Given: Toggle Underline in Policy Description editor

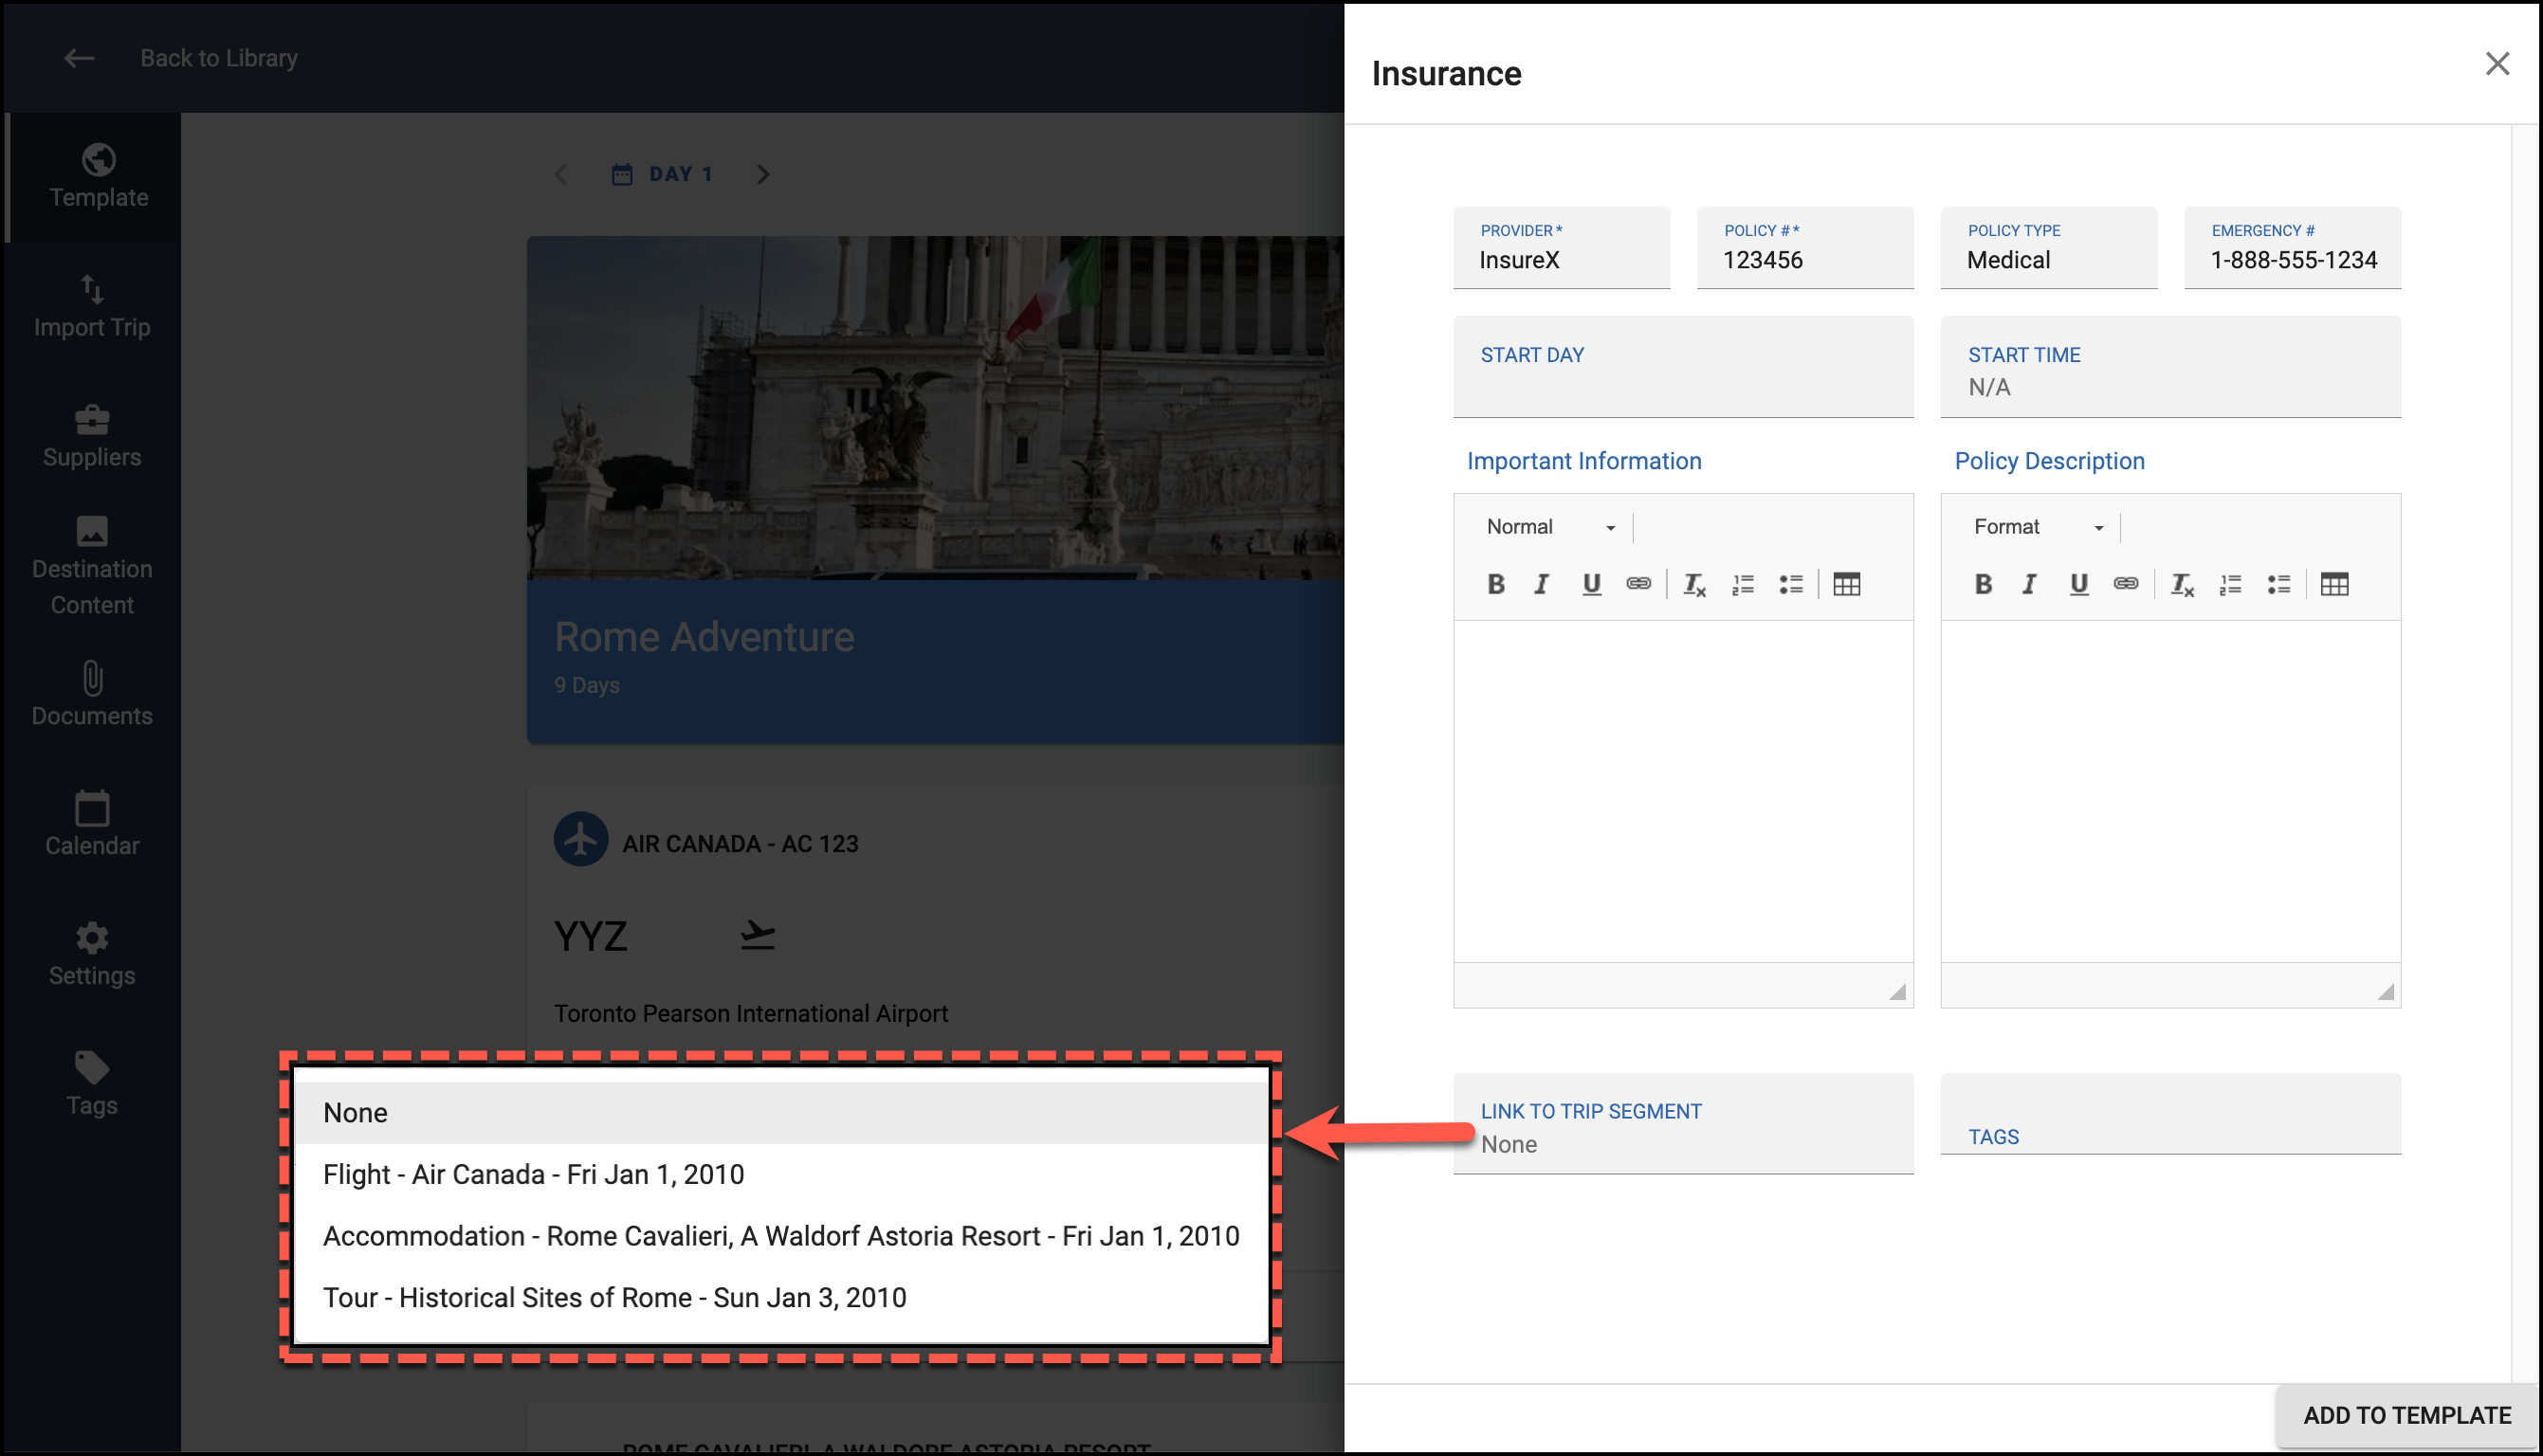Looking at the screenshot, I should tap(2079, 584).
